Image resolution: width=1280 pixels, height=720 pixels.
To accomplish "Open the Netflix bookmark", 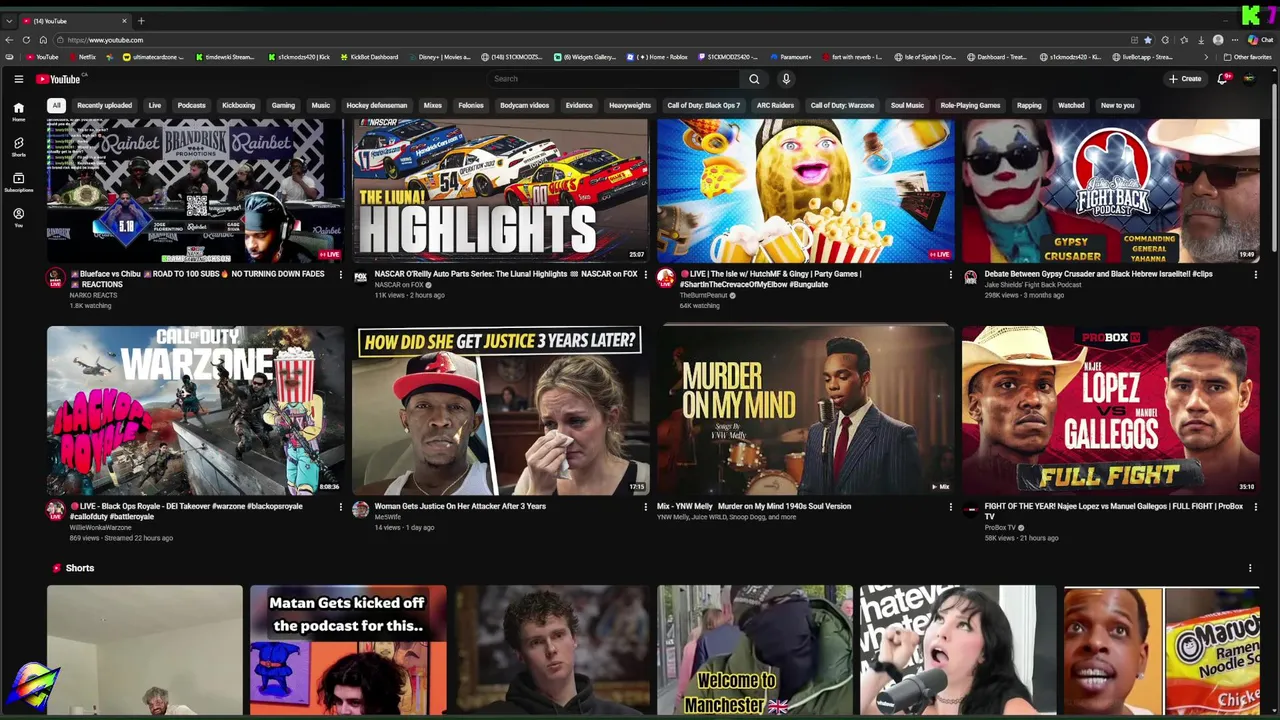I will [82, 57].
